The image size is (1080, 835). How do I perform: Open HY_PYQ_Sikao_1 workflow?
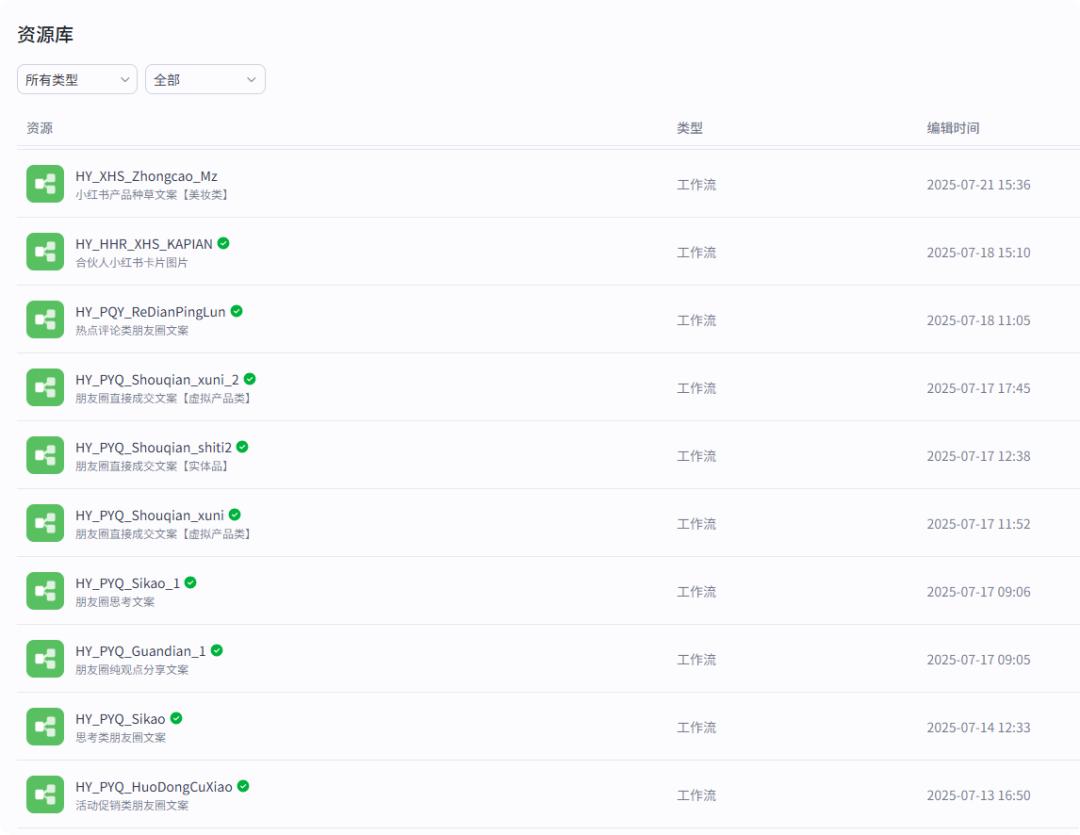pos(127,584)
